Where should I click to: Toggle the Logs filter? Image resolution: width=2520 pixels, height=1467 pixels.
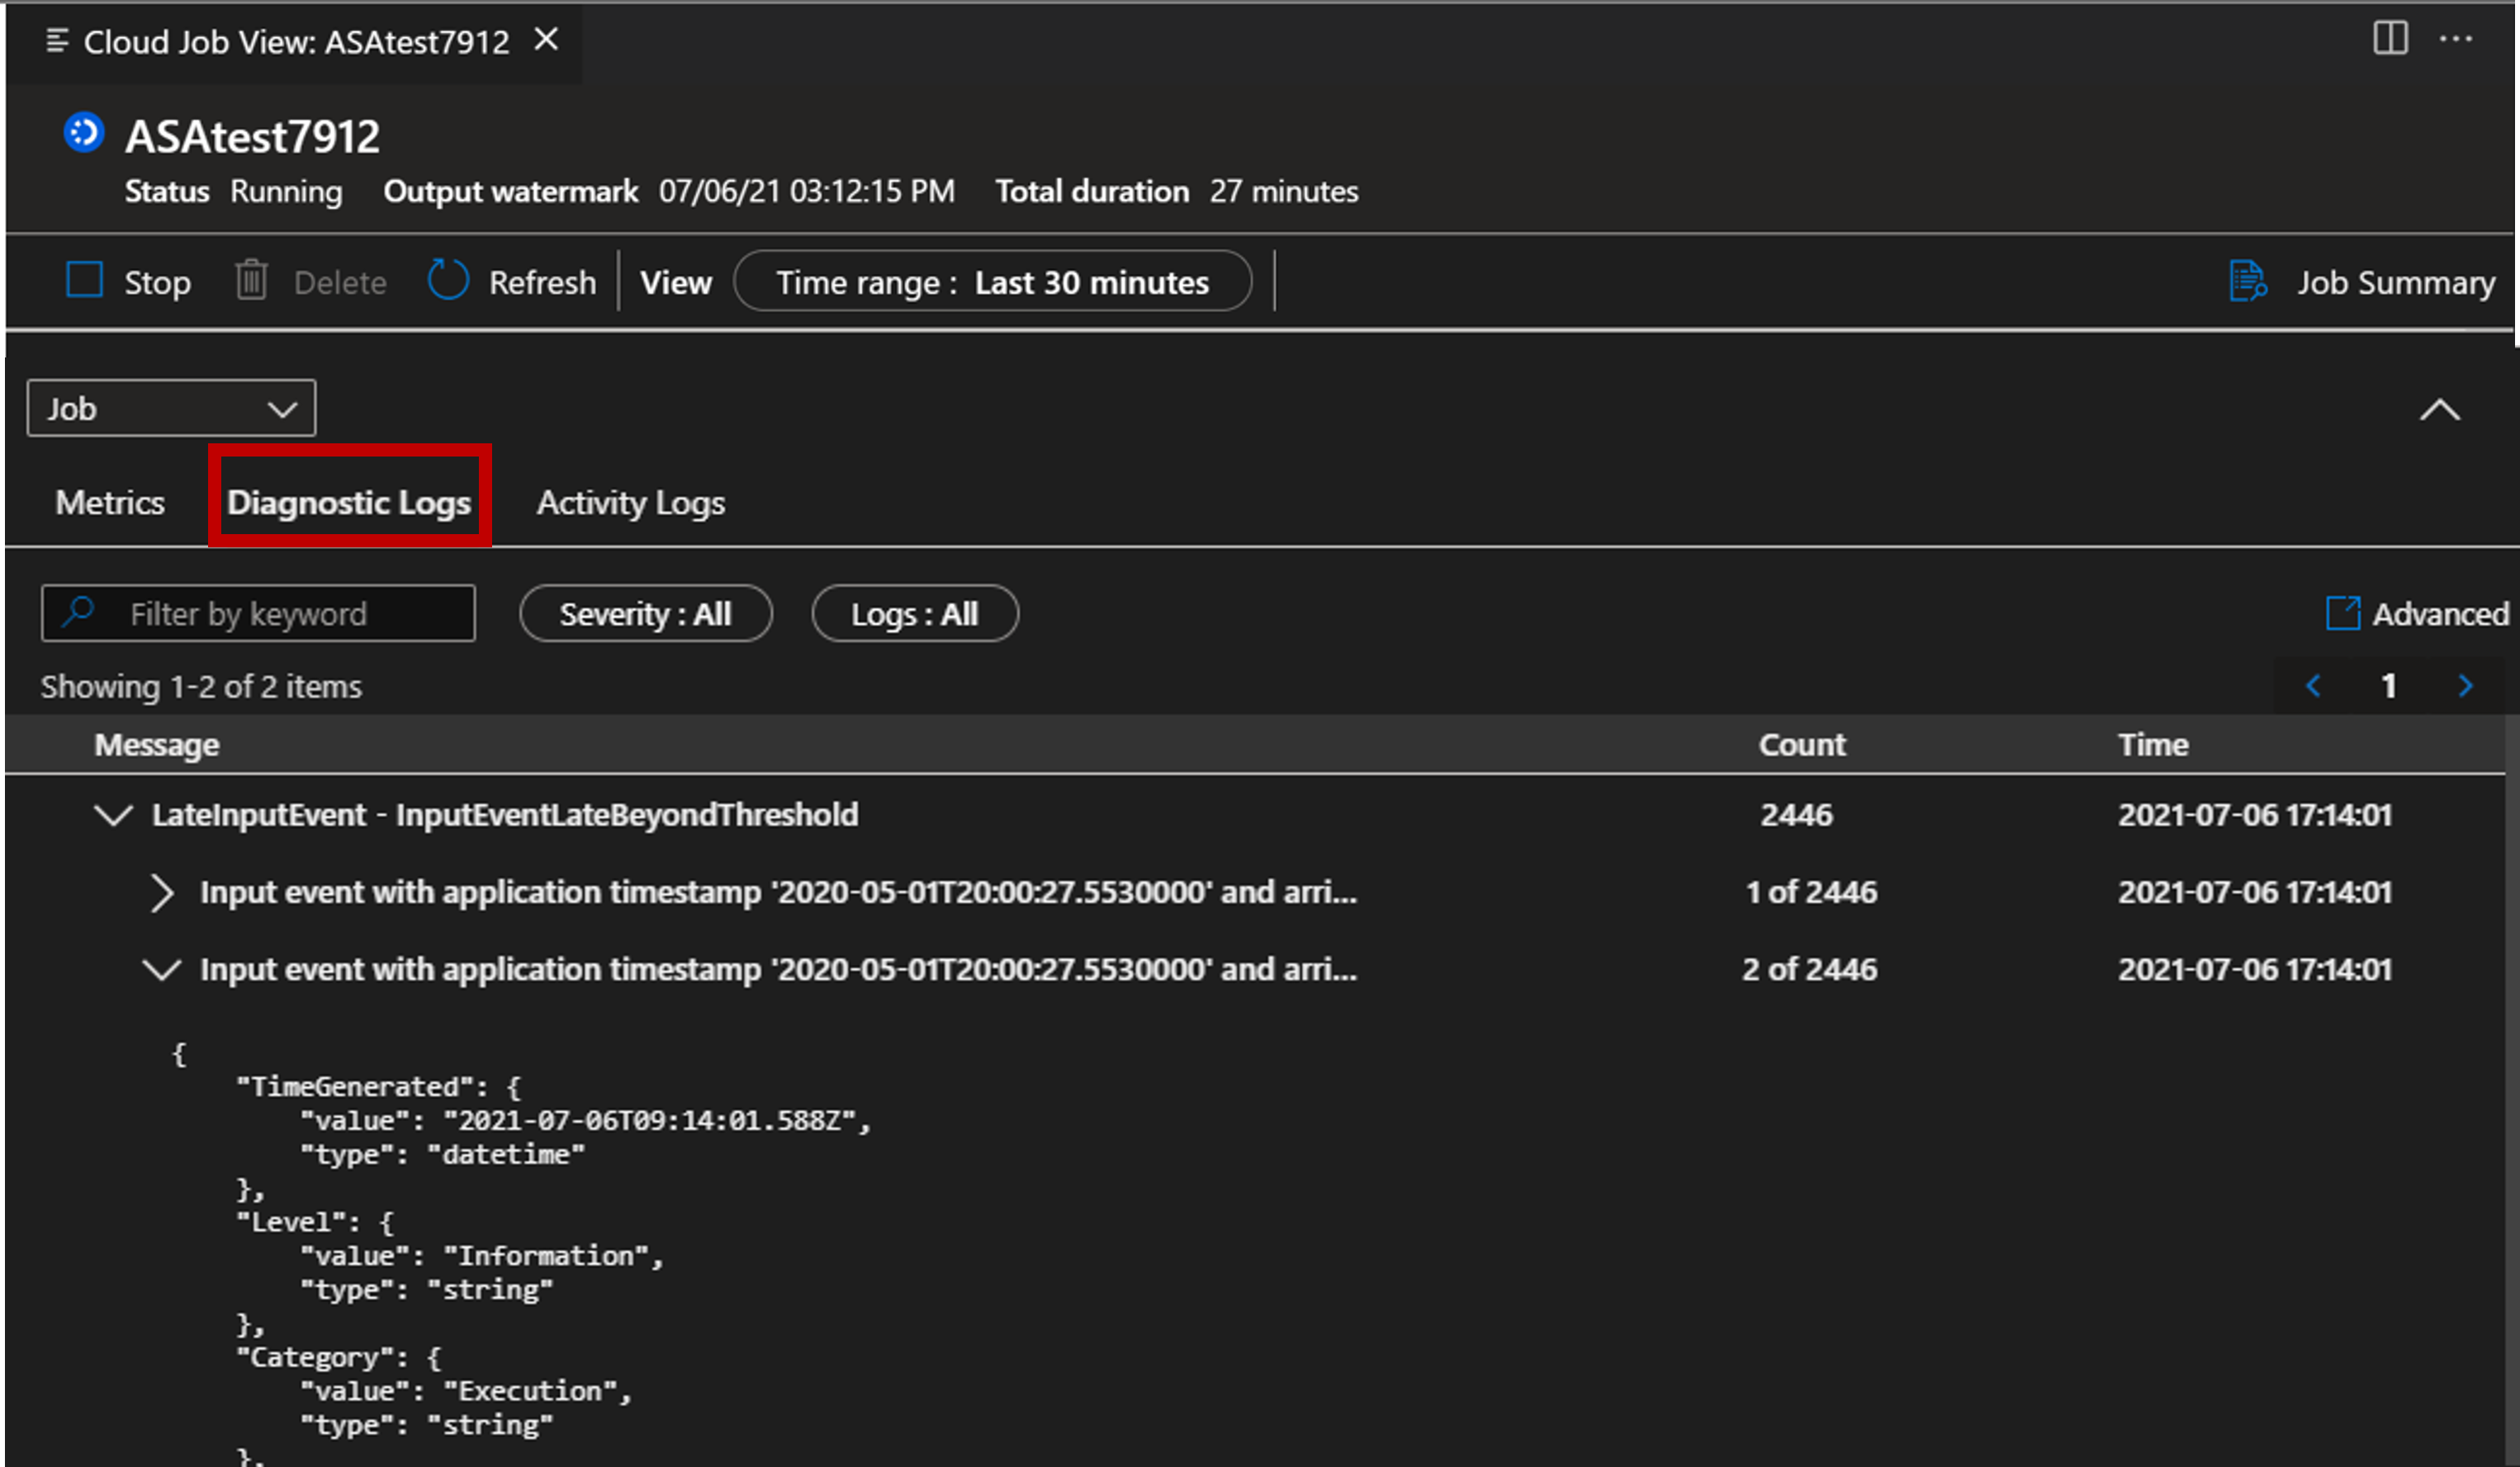click(915, 613)
